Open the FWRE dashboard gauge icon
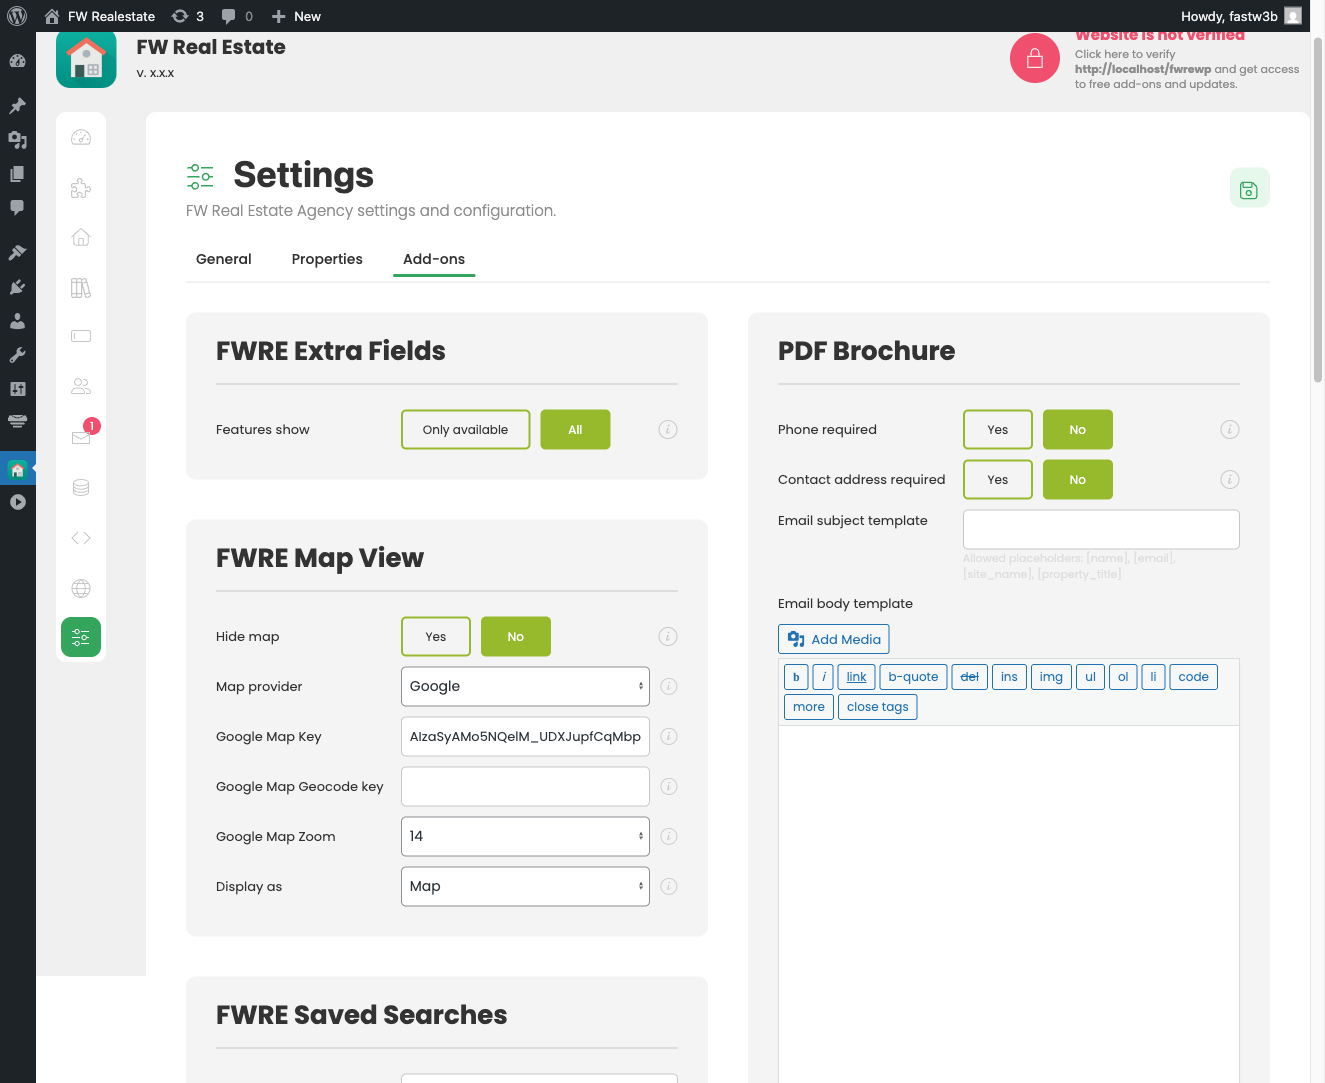Screen dimensions: 1325x1083 81,138
